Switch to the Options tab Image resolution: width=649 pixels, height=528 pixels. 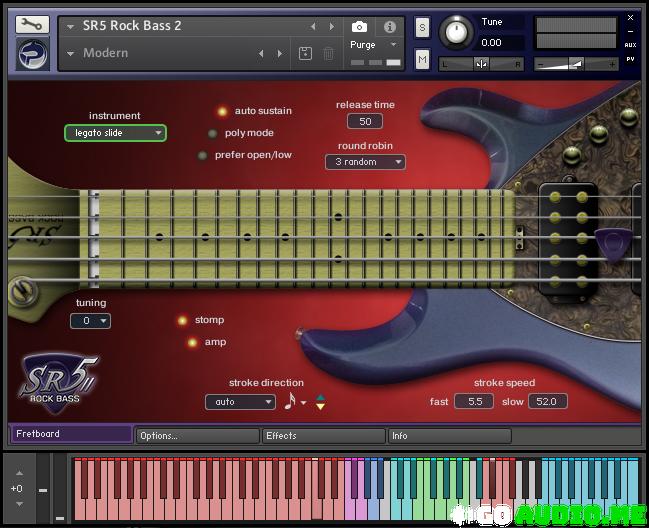(198, 436)
